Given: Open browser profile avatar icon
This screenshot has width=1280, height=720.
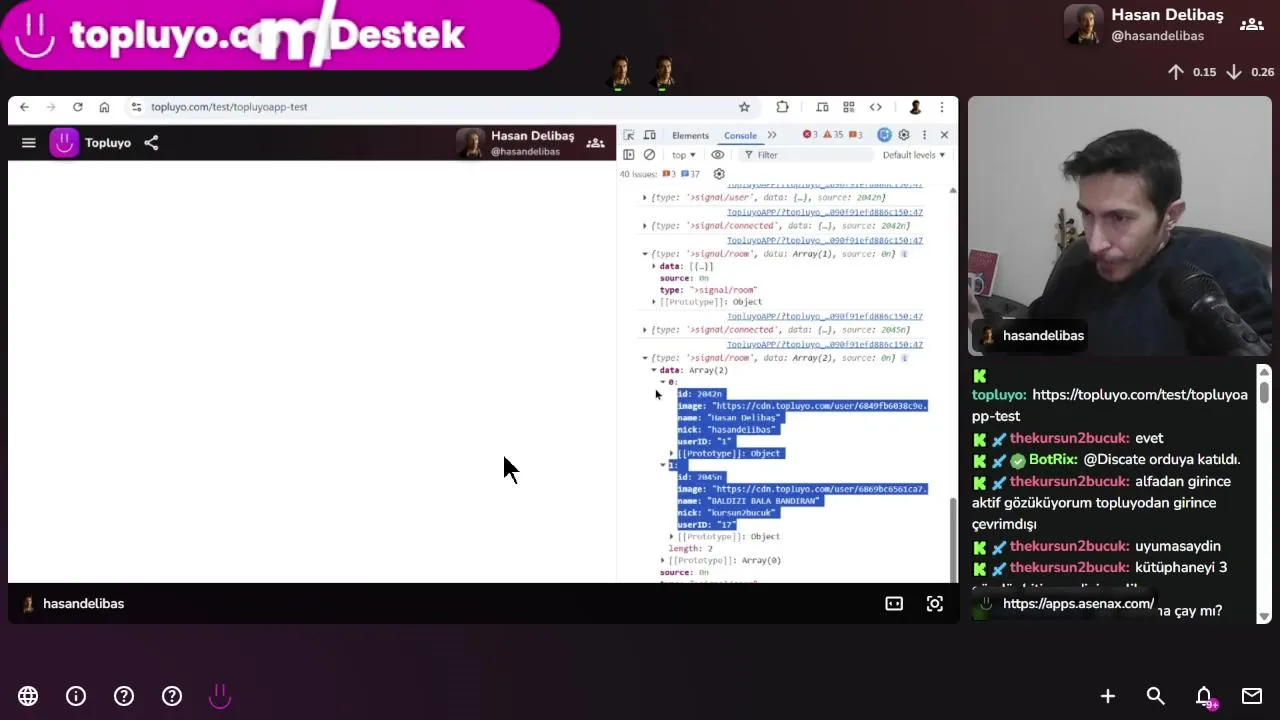Looking at the screenshot, I should point(914,107).
